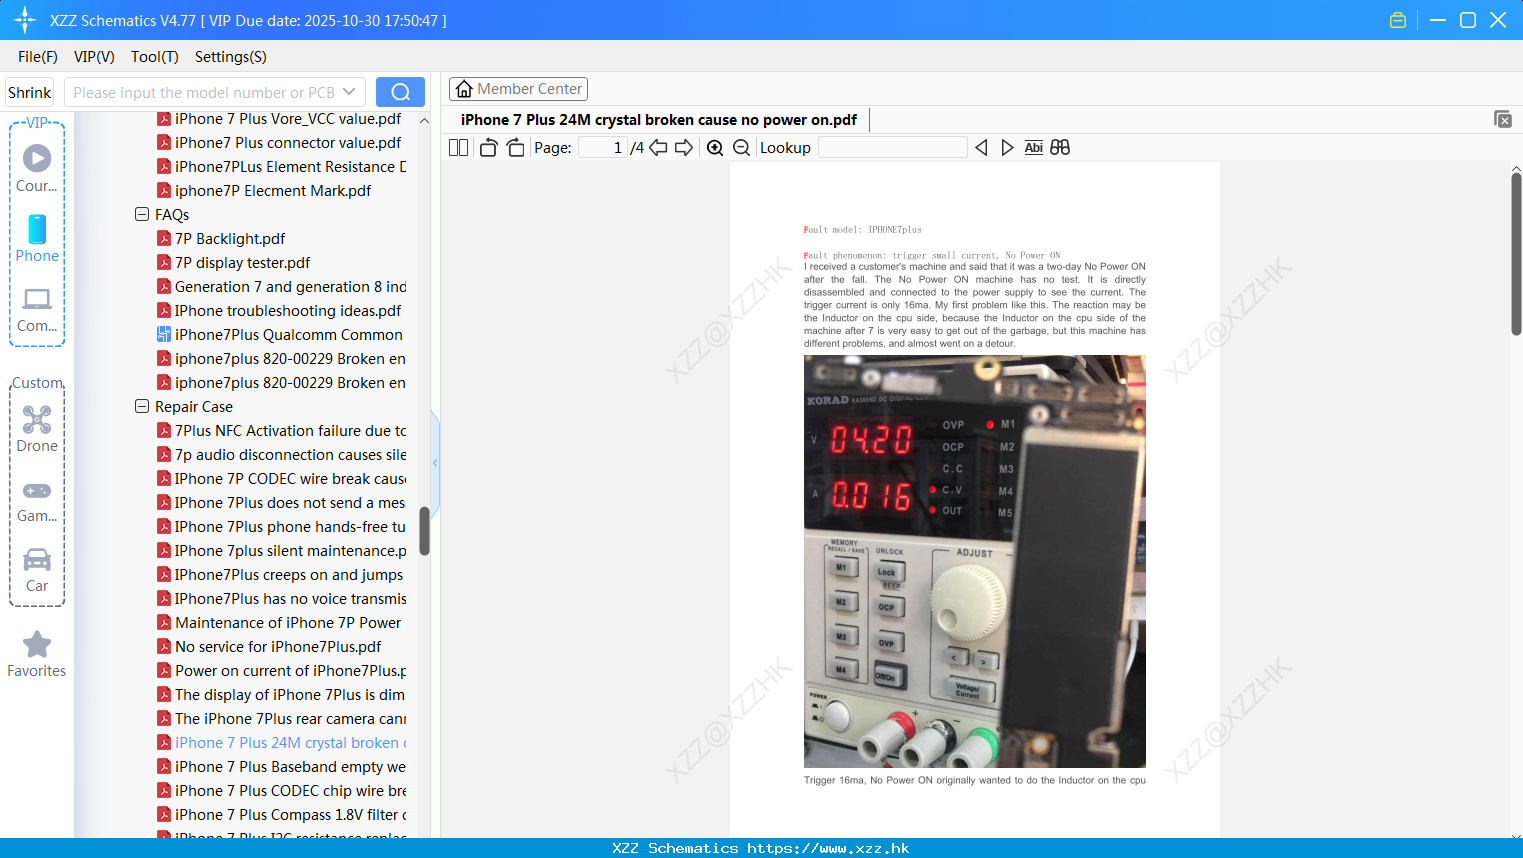Rotate the PDF page clockwise
This screenshot has height=858, width=1523.
[515, 148]
